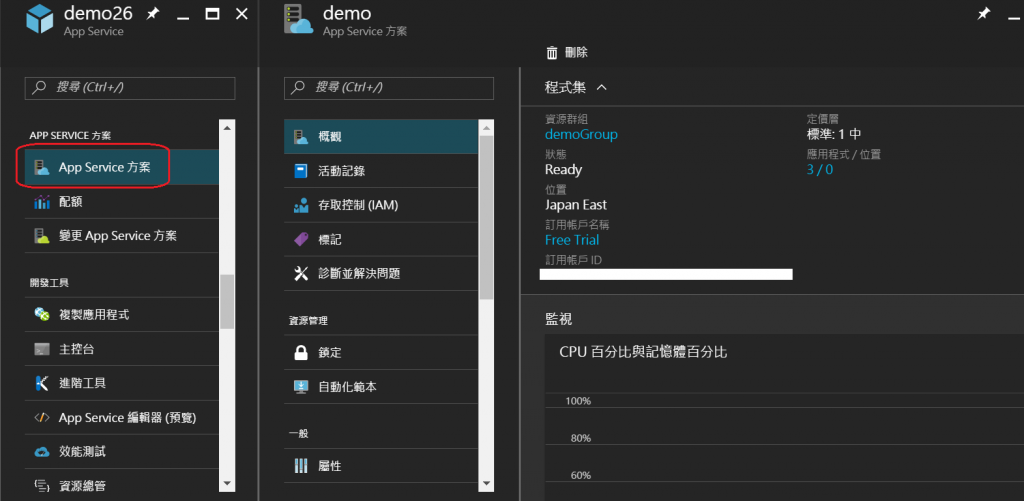Pin the demo App Service 方案 blade

pyautogui.click(x=984, y=14)
